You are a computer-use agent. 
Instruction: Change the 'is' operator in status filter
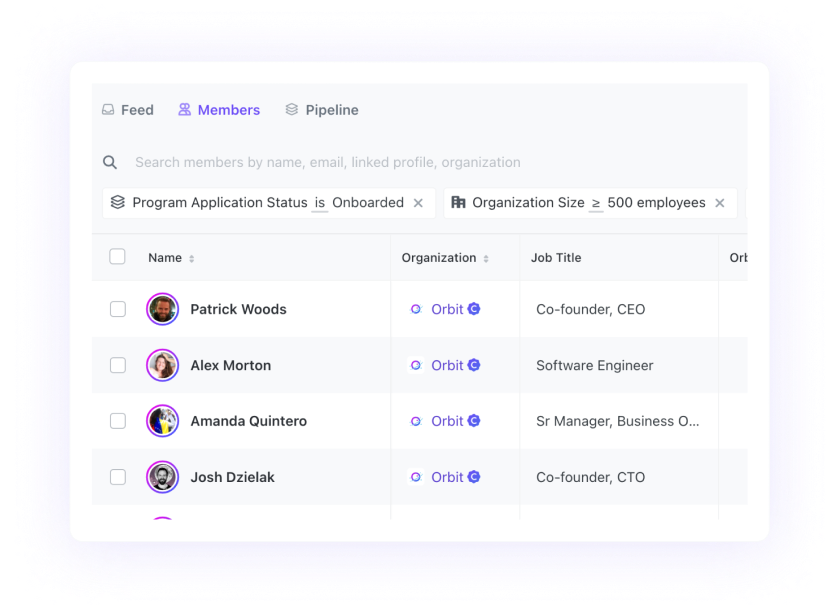click(320, 203)
